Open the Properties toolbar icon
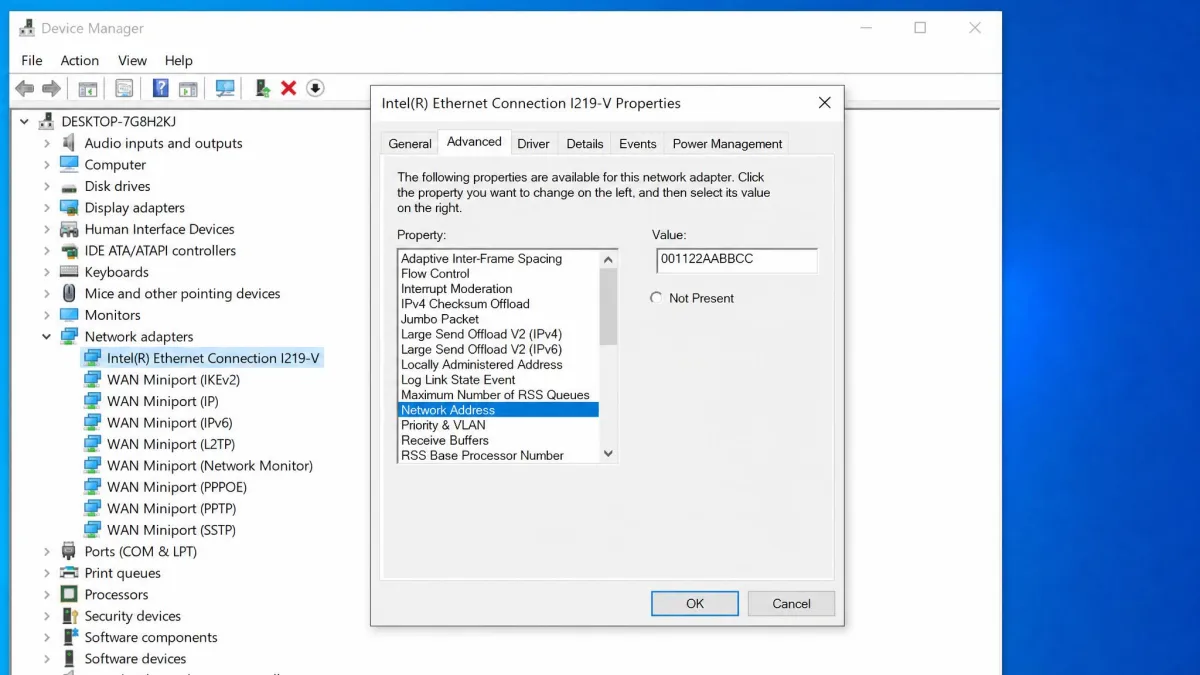 click(124, 89)
